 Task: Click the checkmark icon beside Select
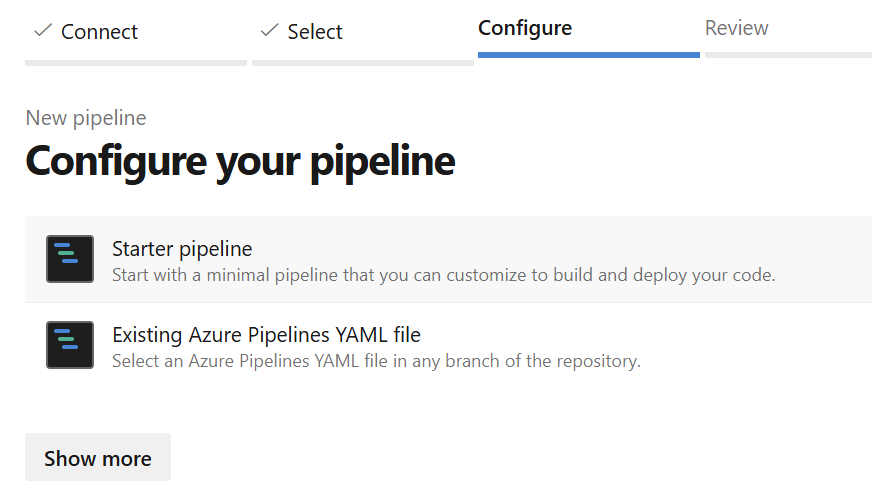[269, 31]
